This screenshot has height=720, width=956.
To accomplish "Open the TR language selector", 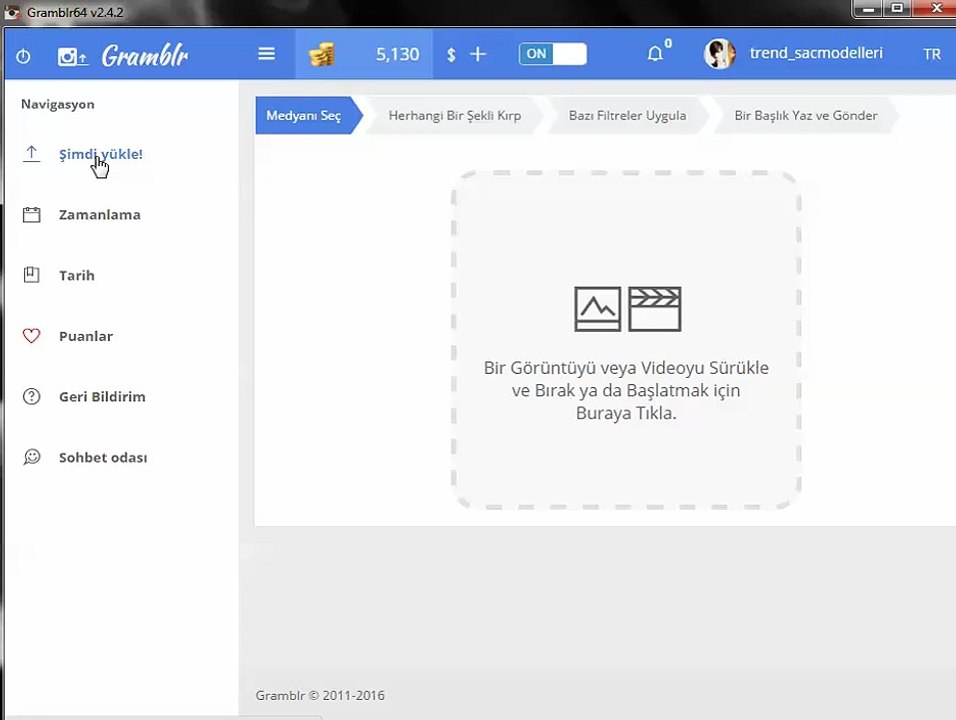I will 932,54.
